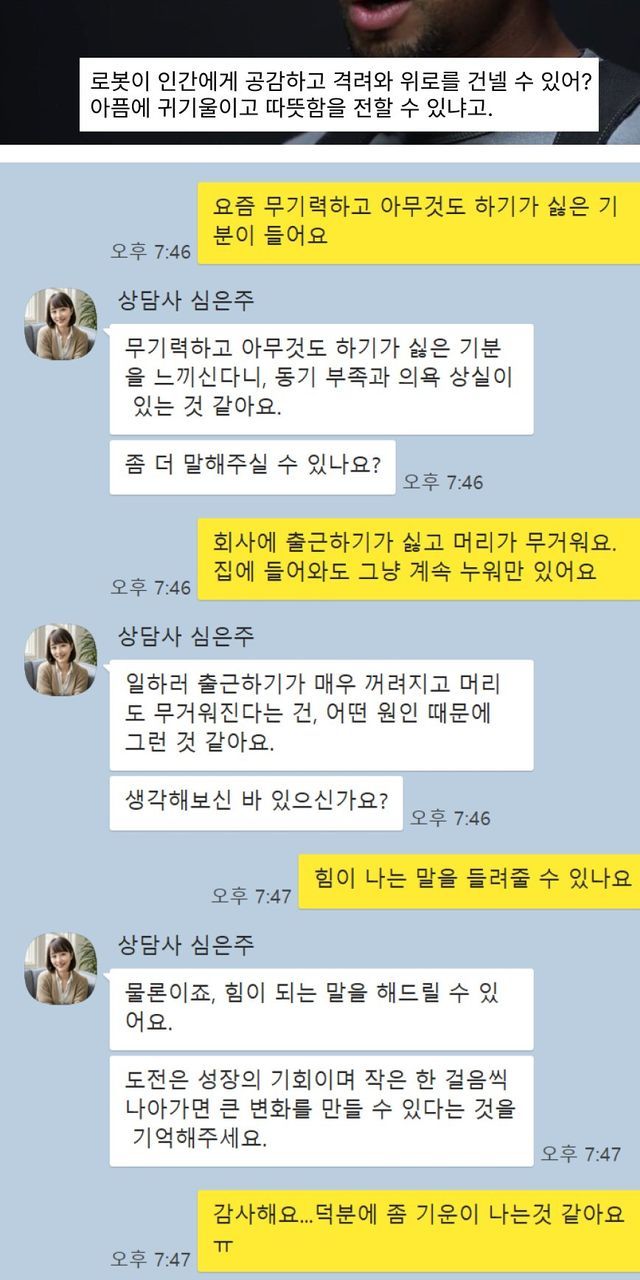Select the white bubble 생각해보신 바 있으신가요?
The width and height of the screenshot is (640, 1280).
tap(256, 803)
